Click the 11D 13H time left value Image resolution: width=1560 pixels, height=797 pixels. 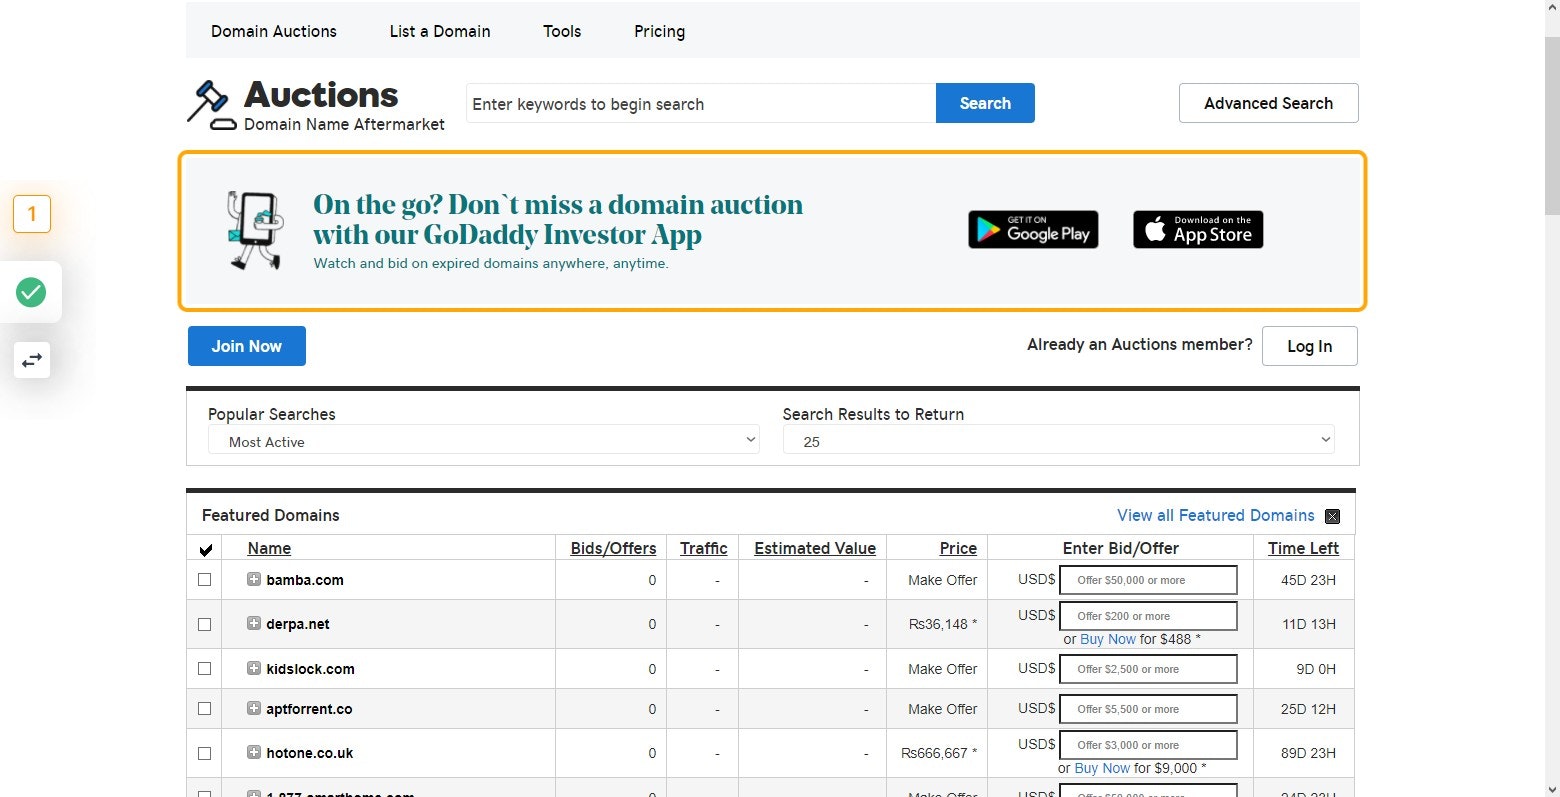[1309, 624]
